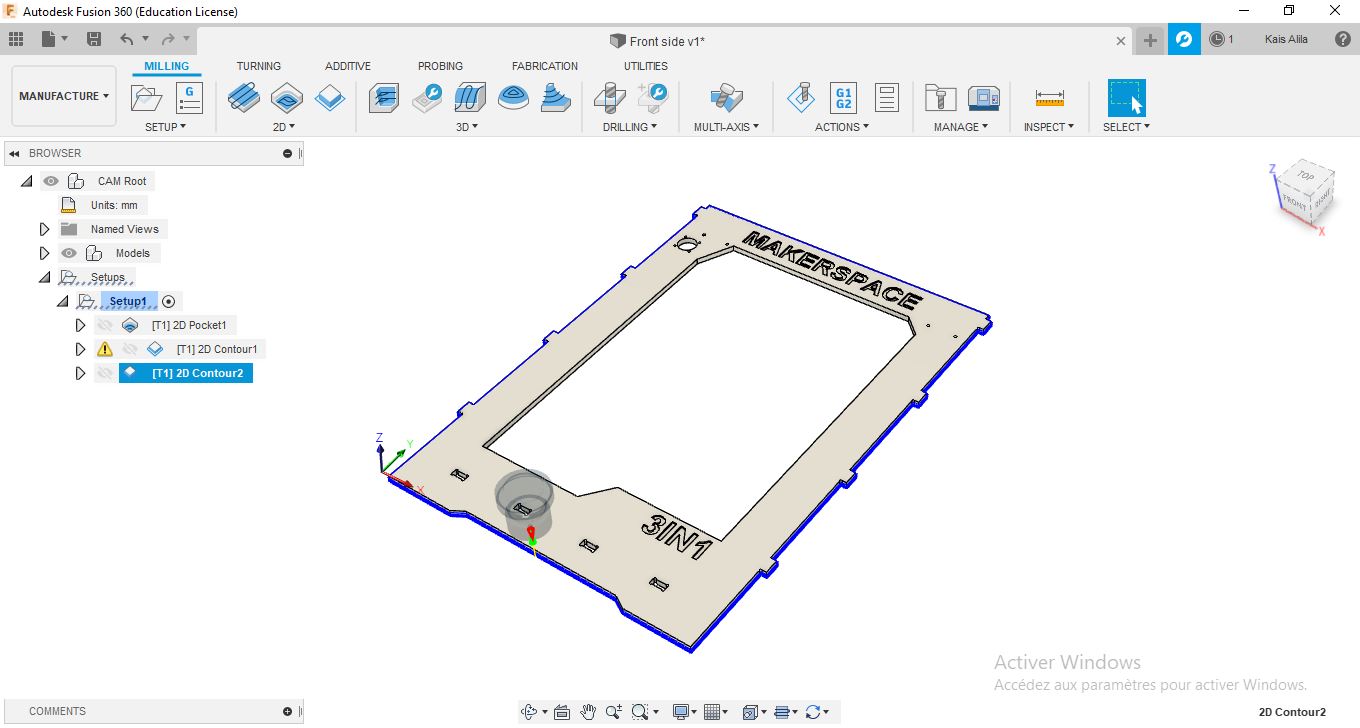The width and height of the screenshot is (1360, 728).
Task: Add a new design tab
Action: (x=1150, y=40)
